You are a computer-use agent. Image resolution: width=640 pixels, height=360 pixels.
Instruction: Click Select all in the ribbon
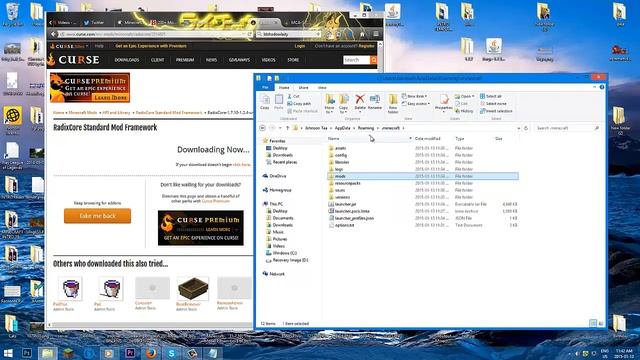(x=491, y=96)
